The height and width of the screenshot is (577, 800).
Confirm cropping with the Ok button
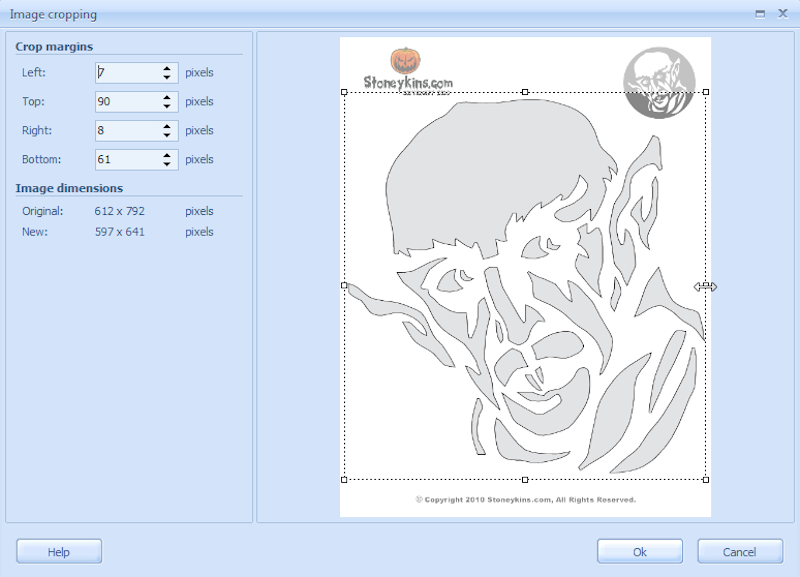coord(640,551)
